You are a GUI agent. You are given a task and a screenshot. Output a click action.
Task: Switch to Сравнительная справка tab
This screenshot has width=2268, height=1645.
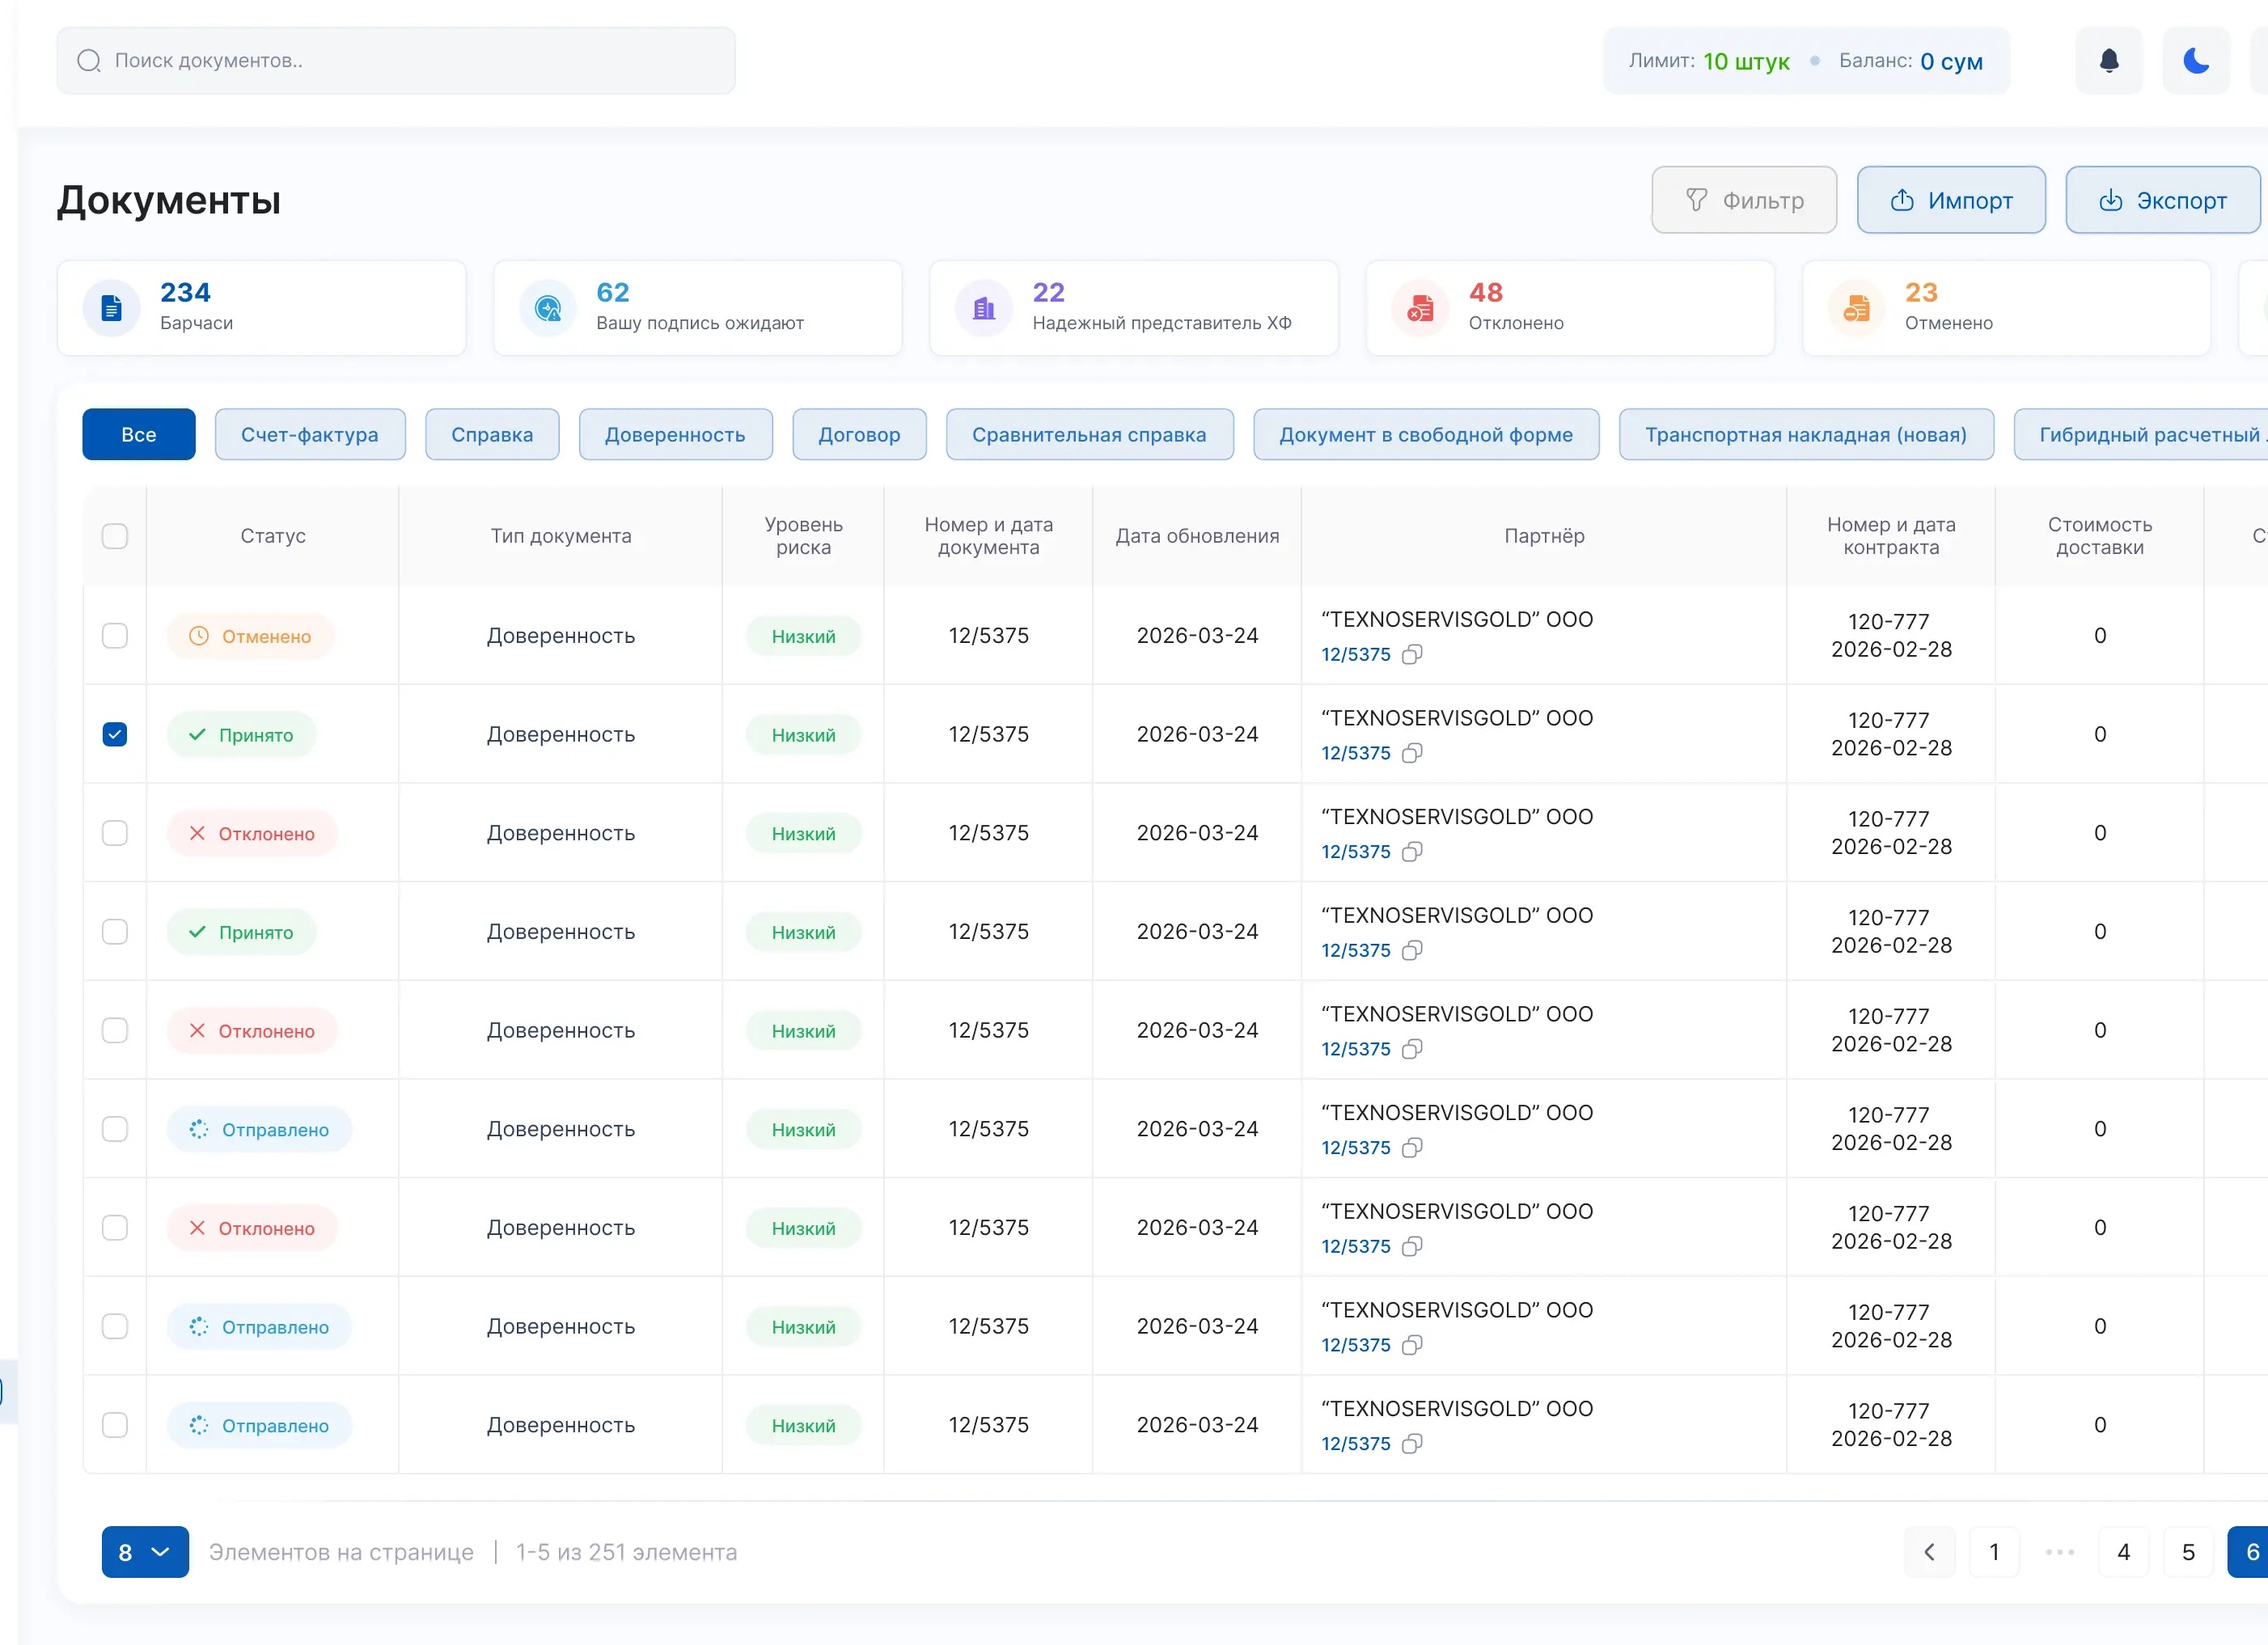point(1089,435)
